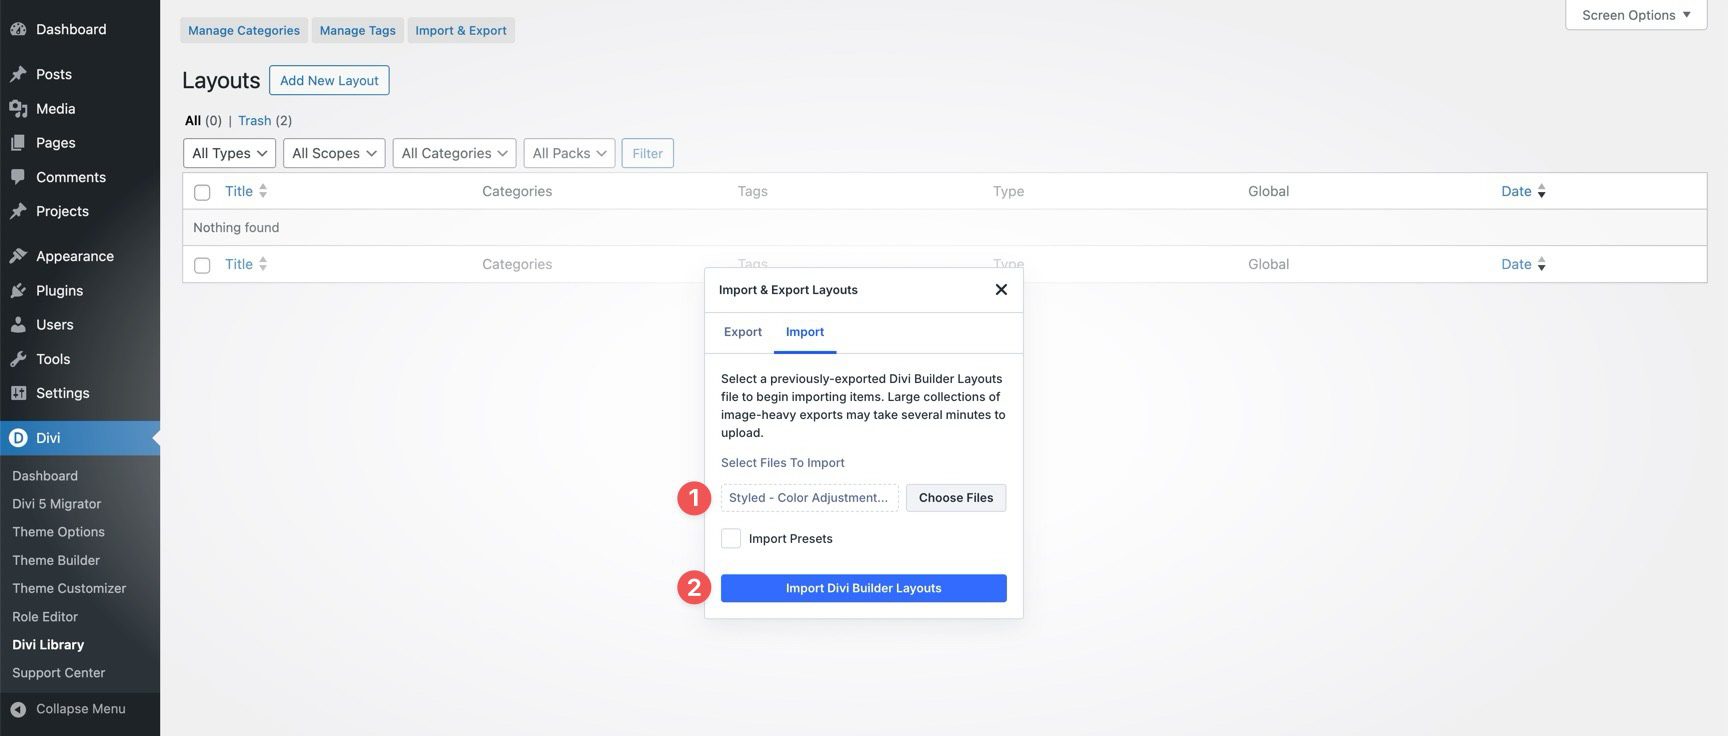This screenshot has width=1728, height=736.
Task: Open Divi 5 Migrator submenu item
Action: pyautogui.click(x=56, y=504)
